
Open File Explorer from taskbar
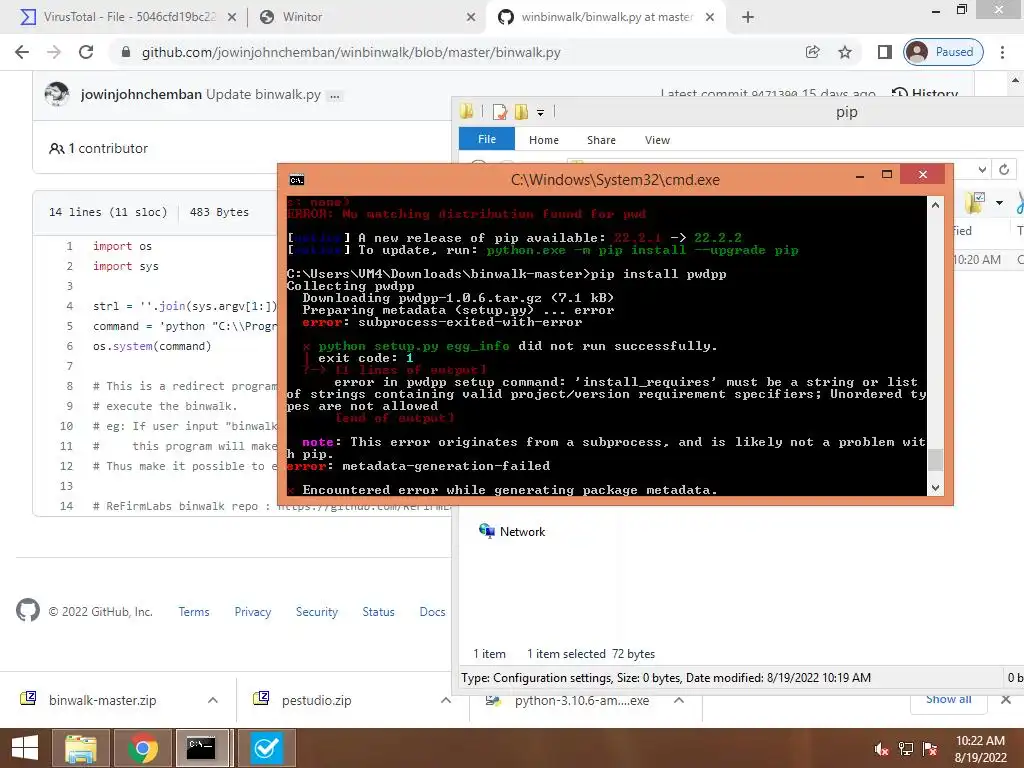click(80, 748)
